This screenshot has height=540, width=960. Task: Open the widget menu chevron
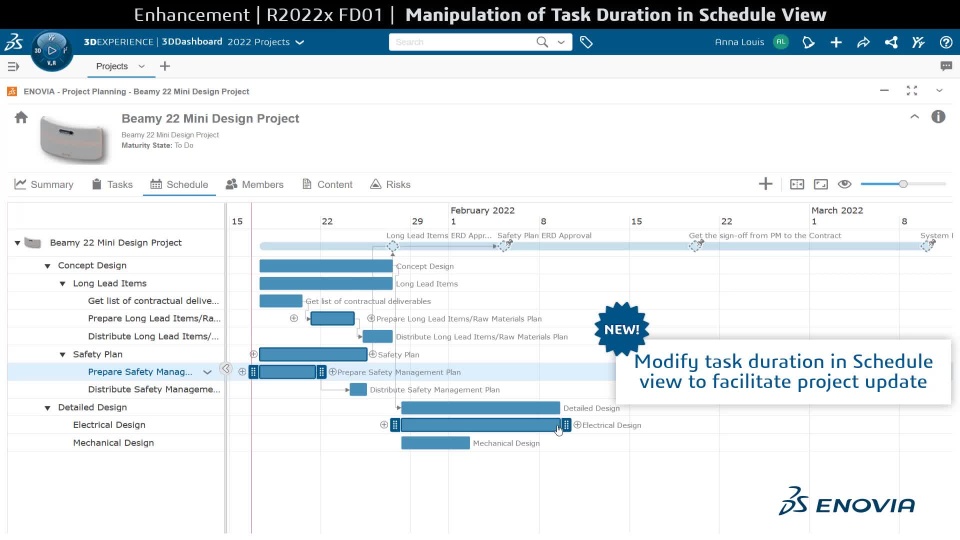tap(939, 91)
